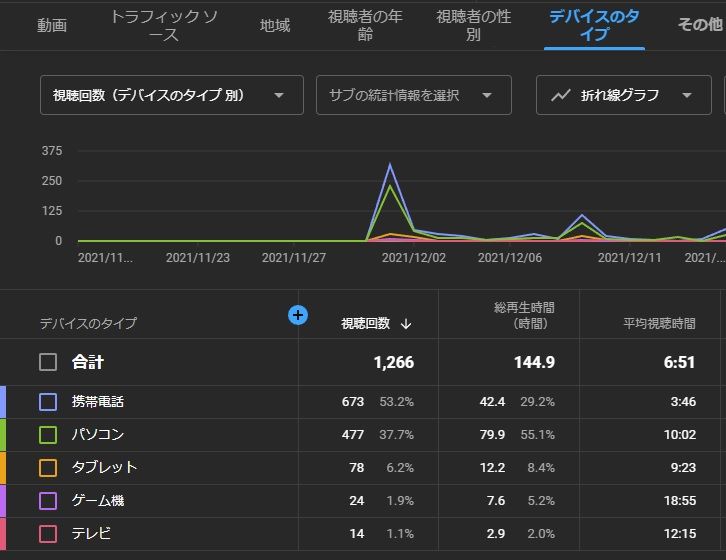Tick the テレビ row checkbox
The image size is (726, 560).
(48, 534)
